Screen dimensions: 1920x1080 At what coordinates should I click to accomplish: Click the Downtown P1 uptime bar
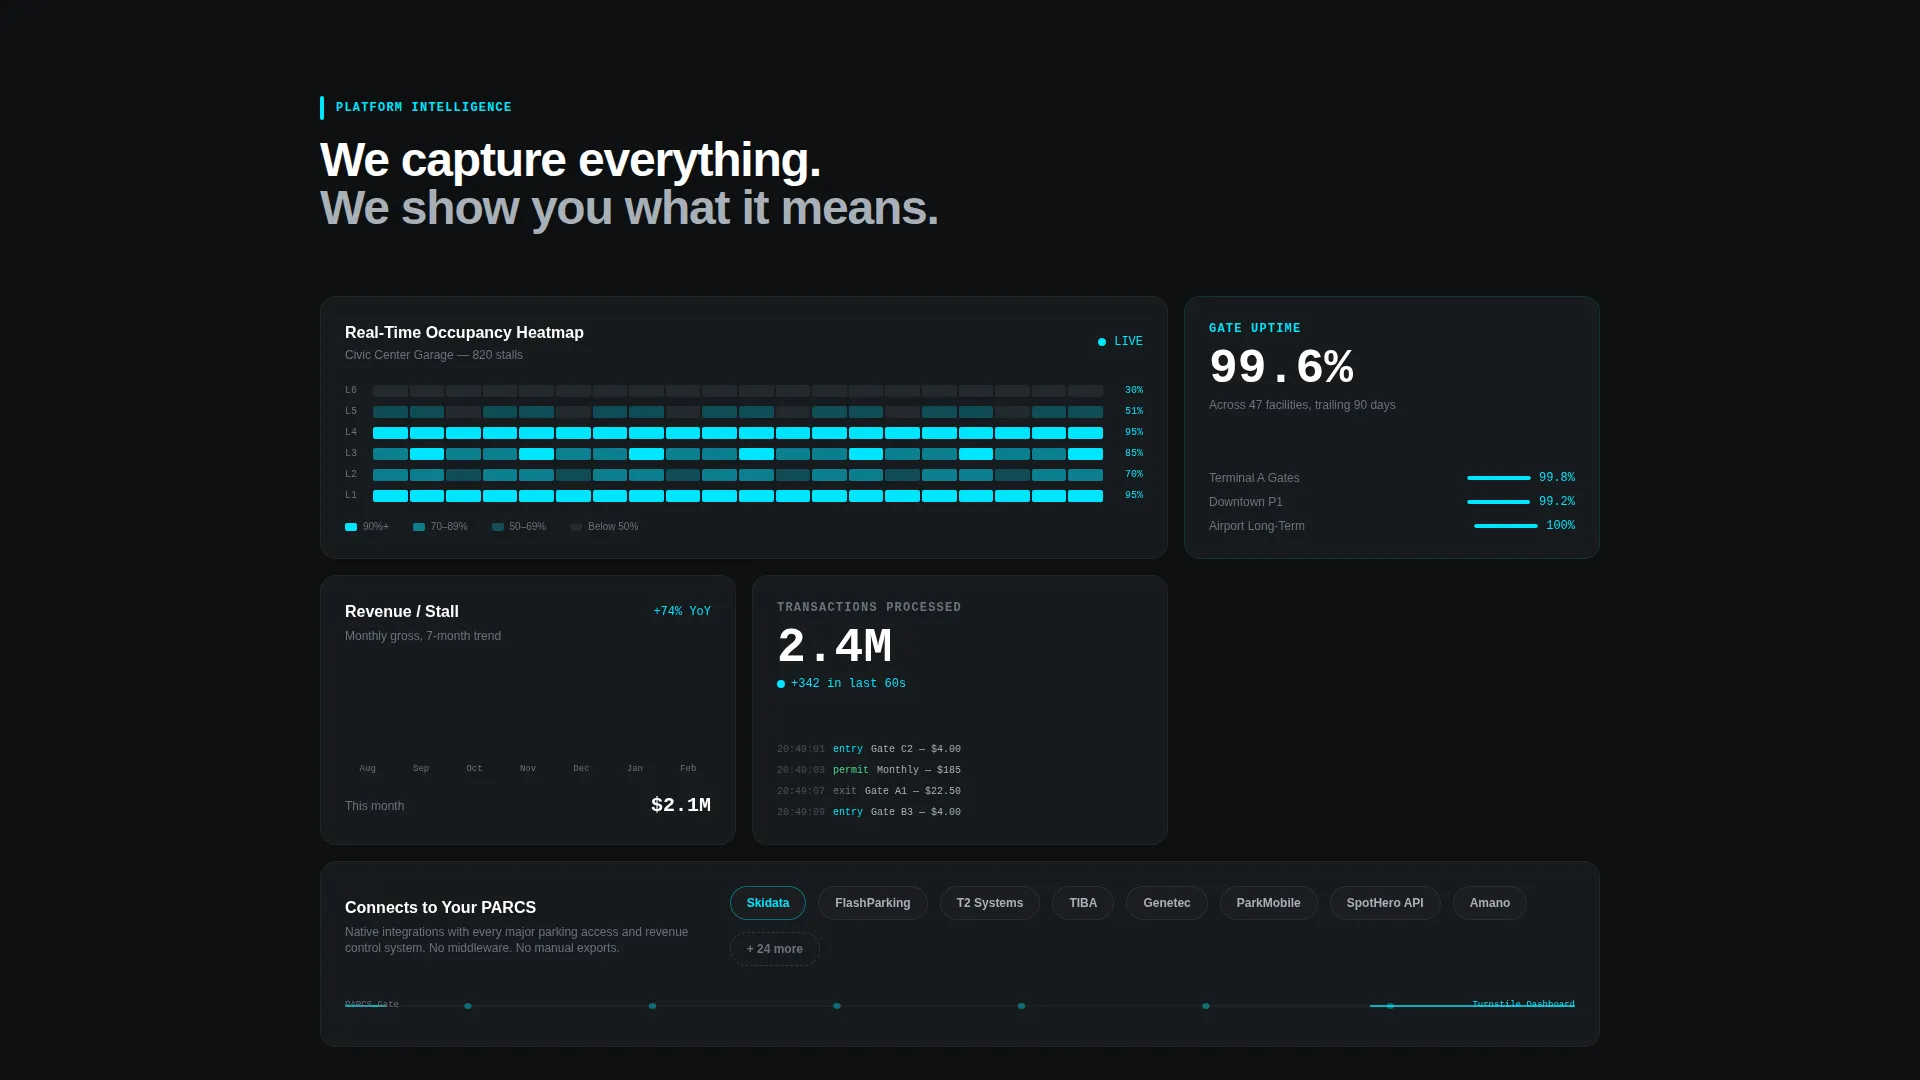click(1498, 502)
